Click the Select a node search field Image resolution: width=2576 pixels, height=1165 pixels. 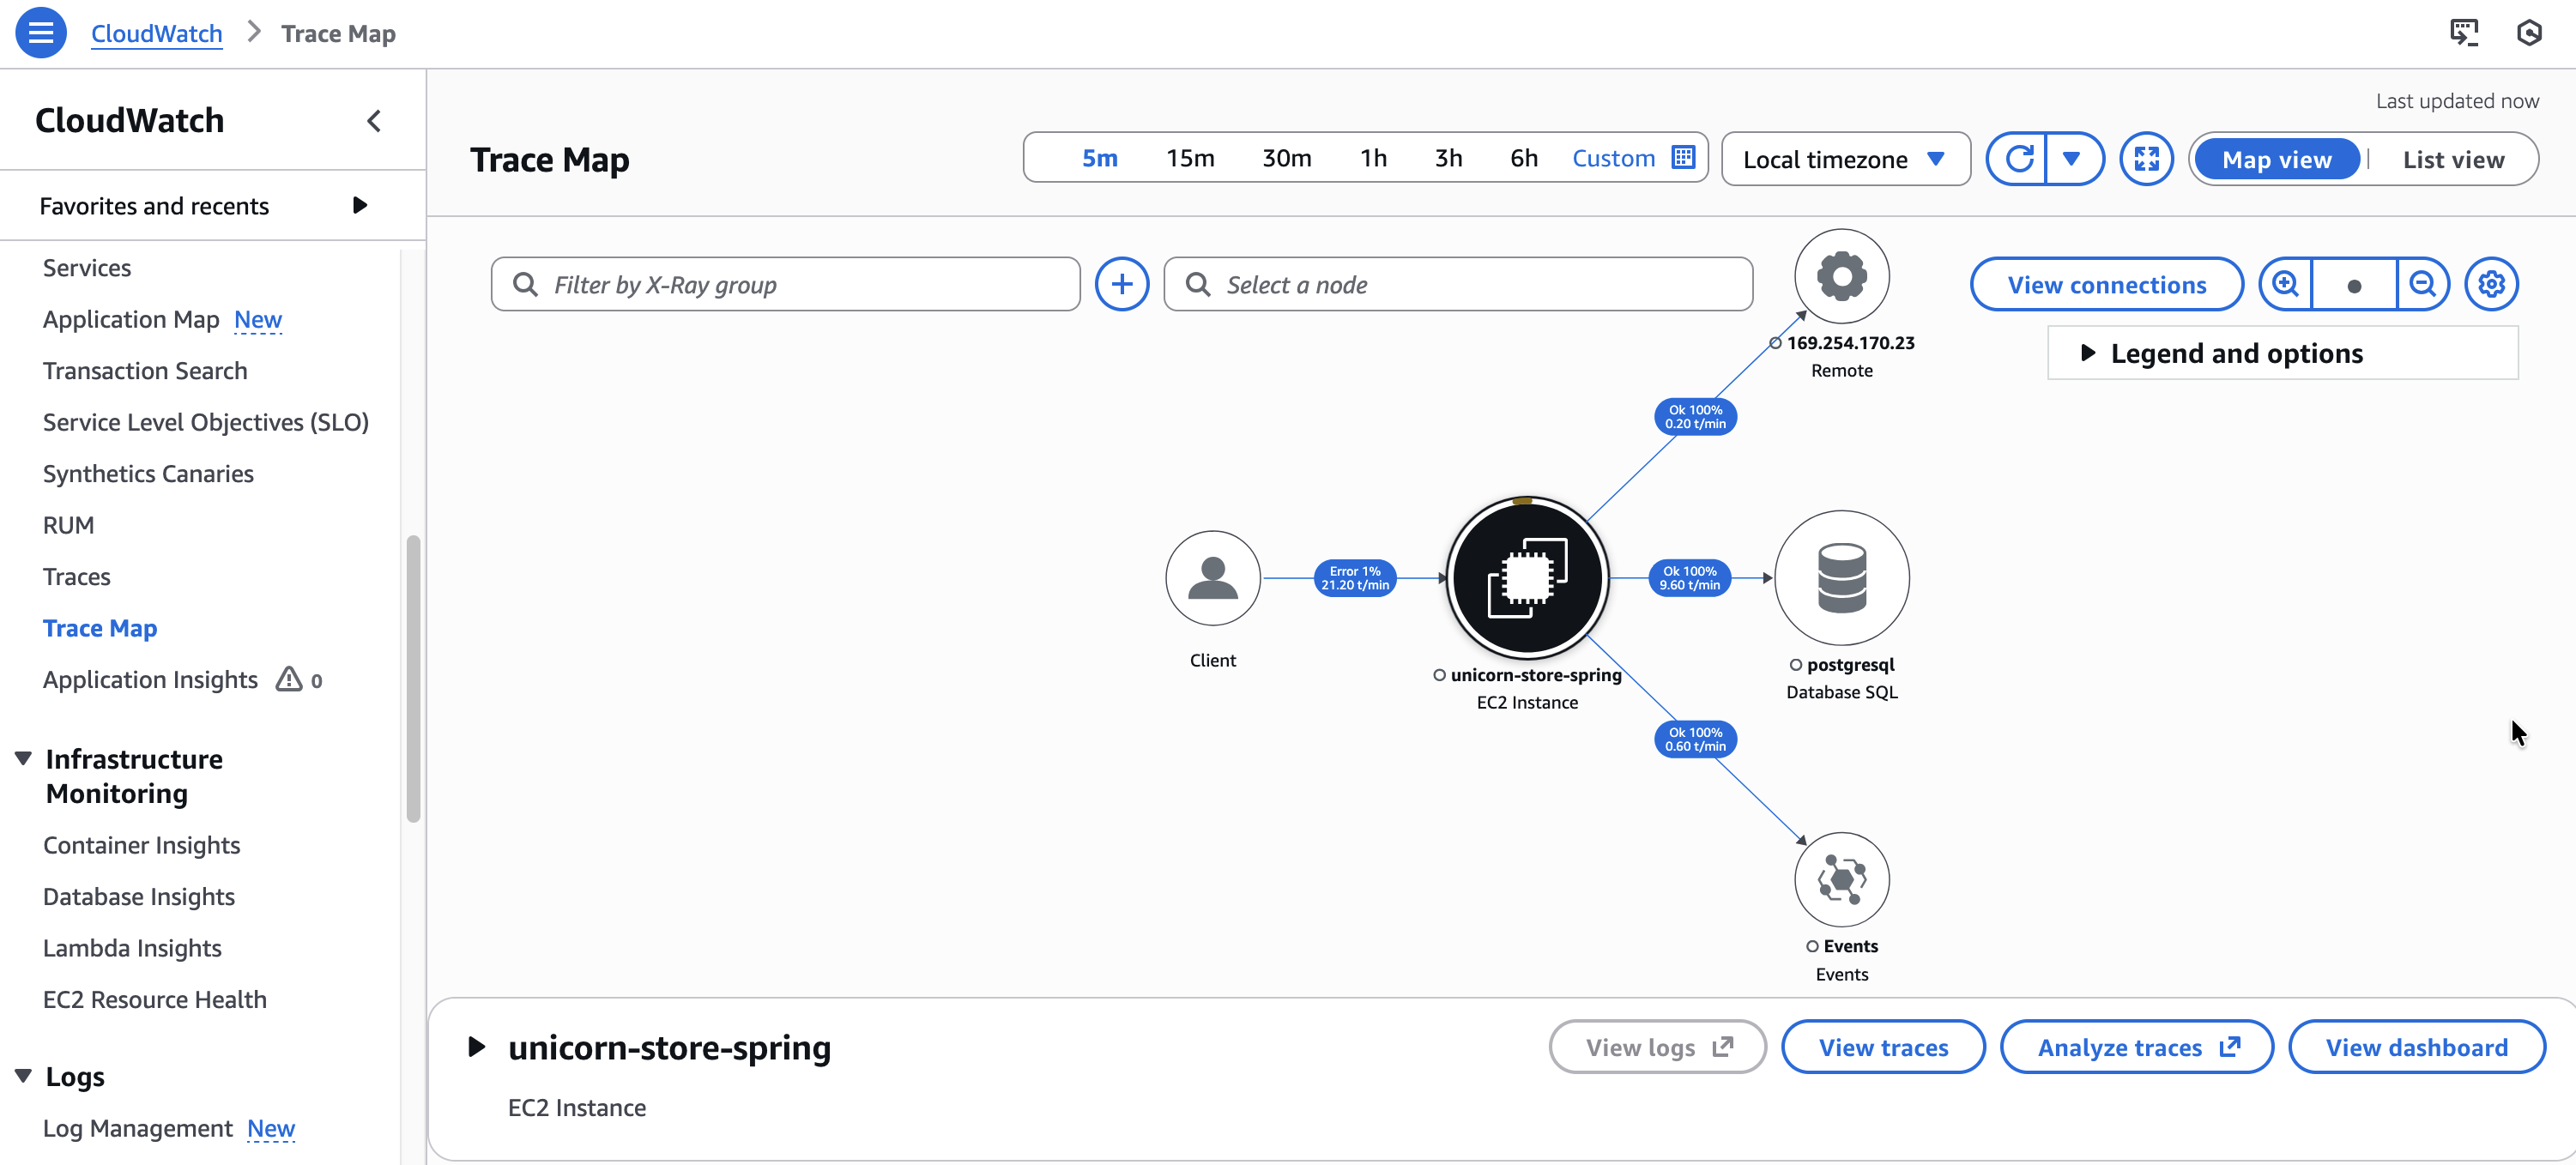(1456, 284)
